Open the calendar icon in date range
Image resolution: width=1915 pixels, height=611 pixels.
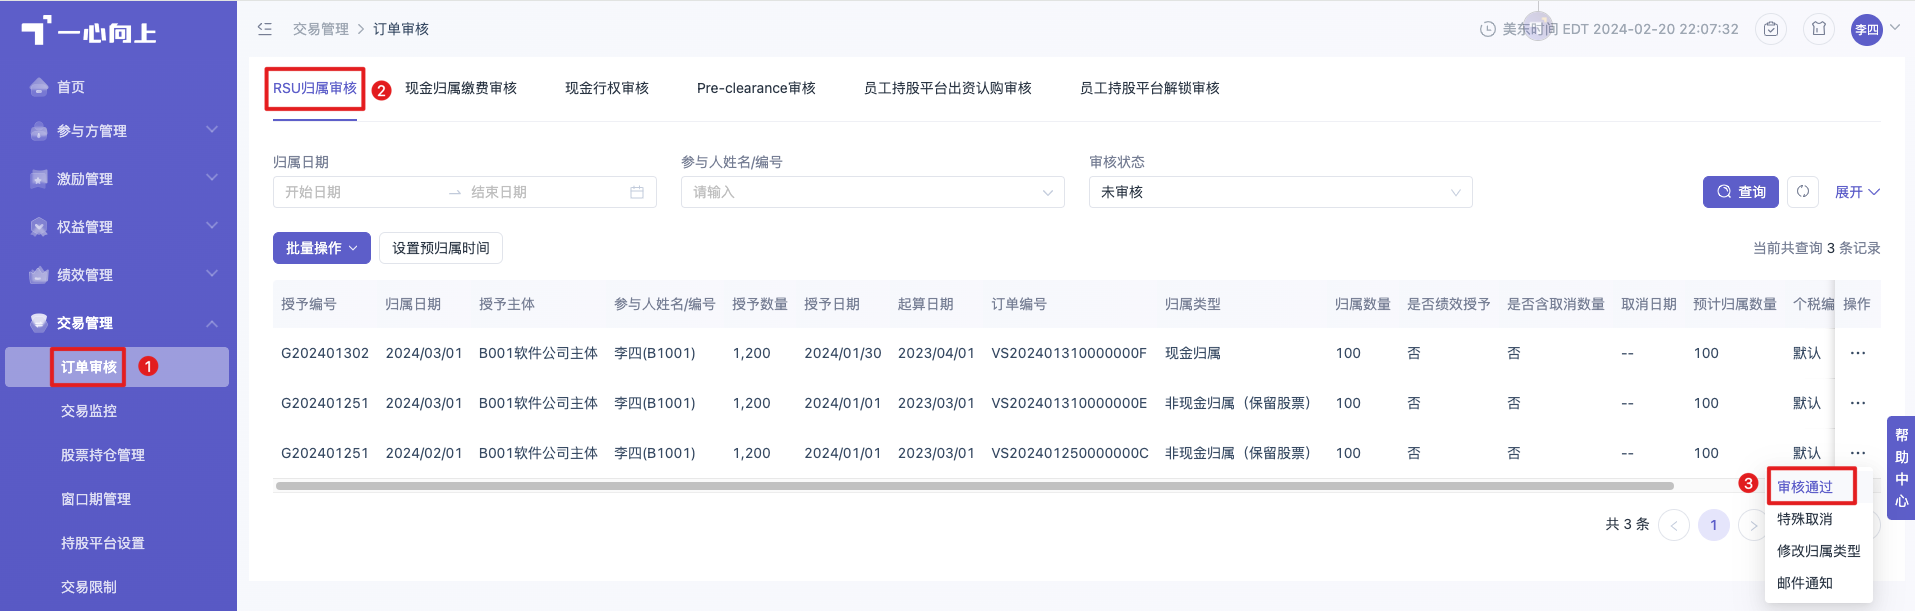click(637, 192)
